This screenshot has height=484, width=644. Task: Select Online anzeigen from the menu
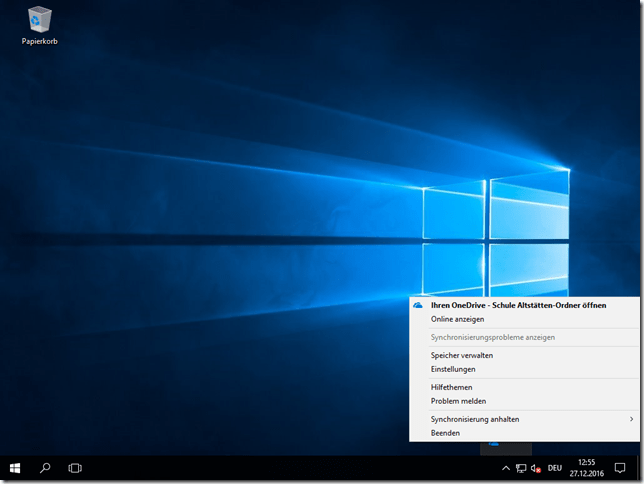[x=457, y=319]
